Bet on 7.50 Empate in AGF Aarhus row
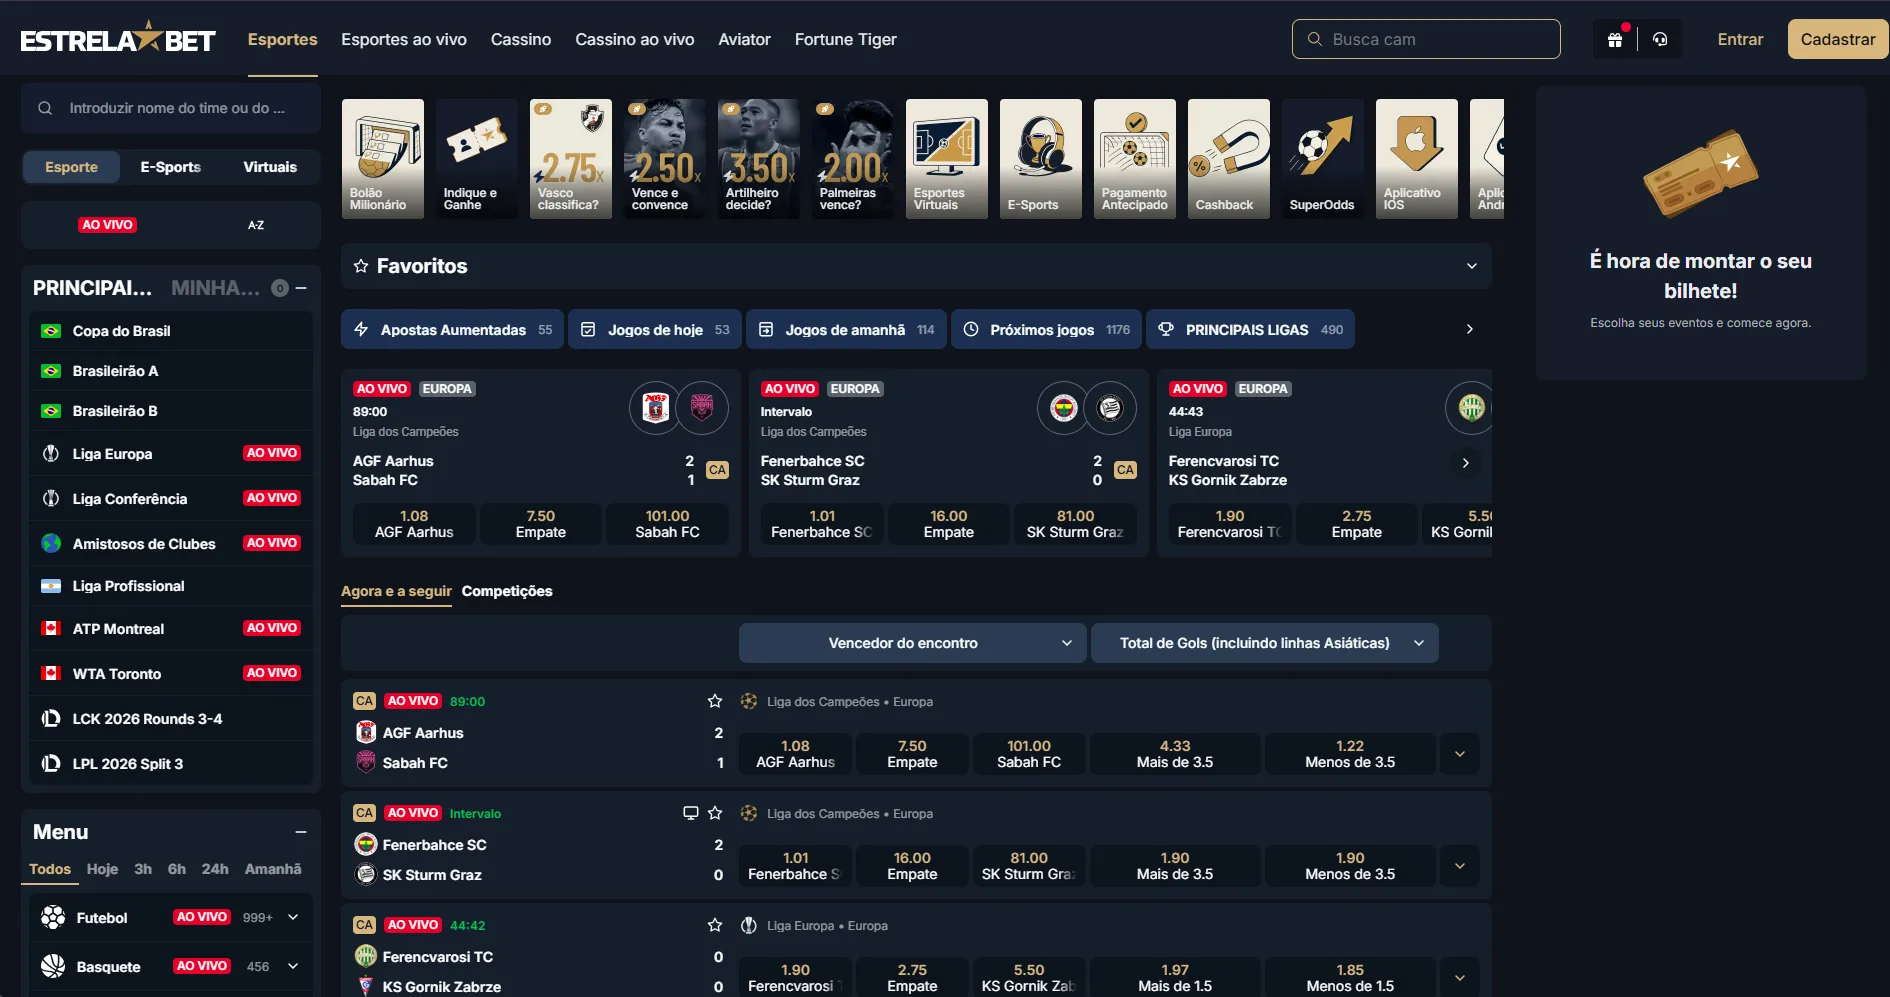This screenshot has width=1890, height=997. point(912,754)
